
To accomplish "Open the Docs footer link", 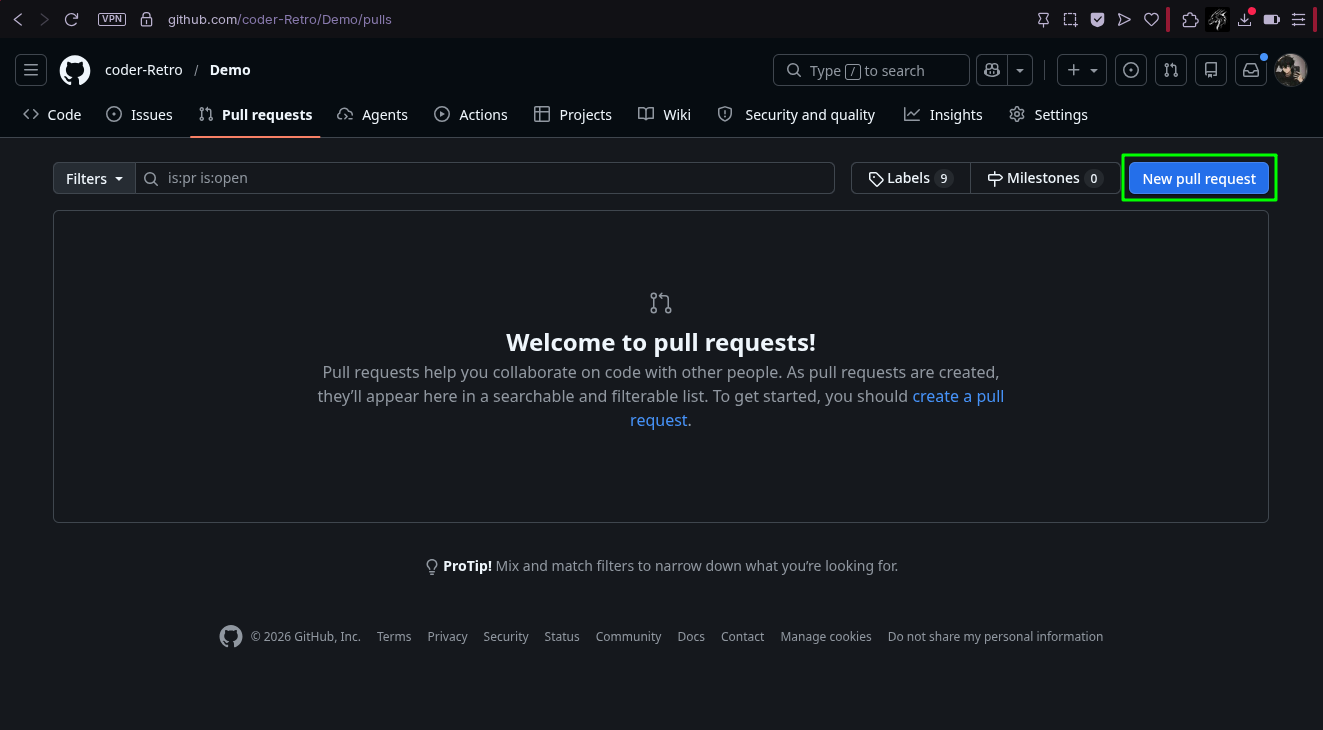I will point(691,636).
